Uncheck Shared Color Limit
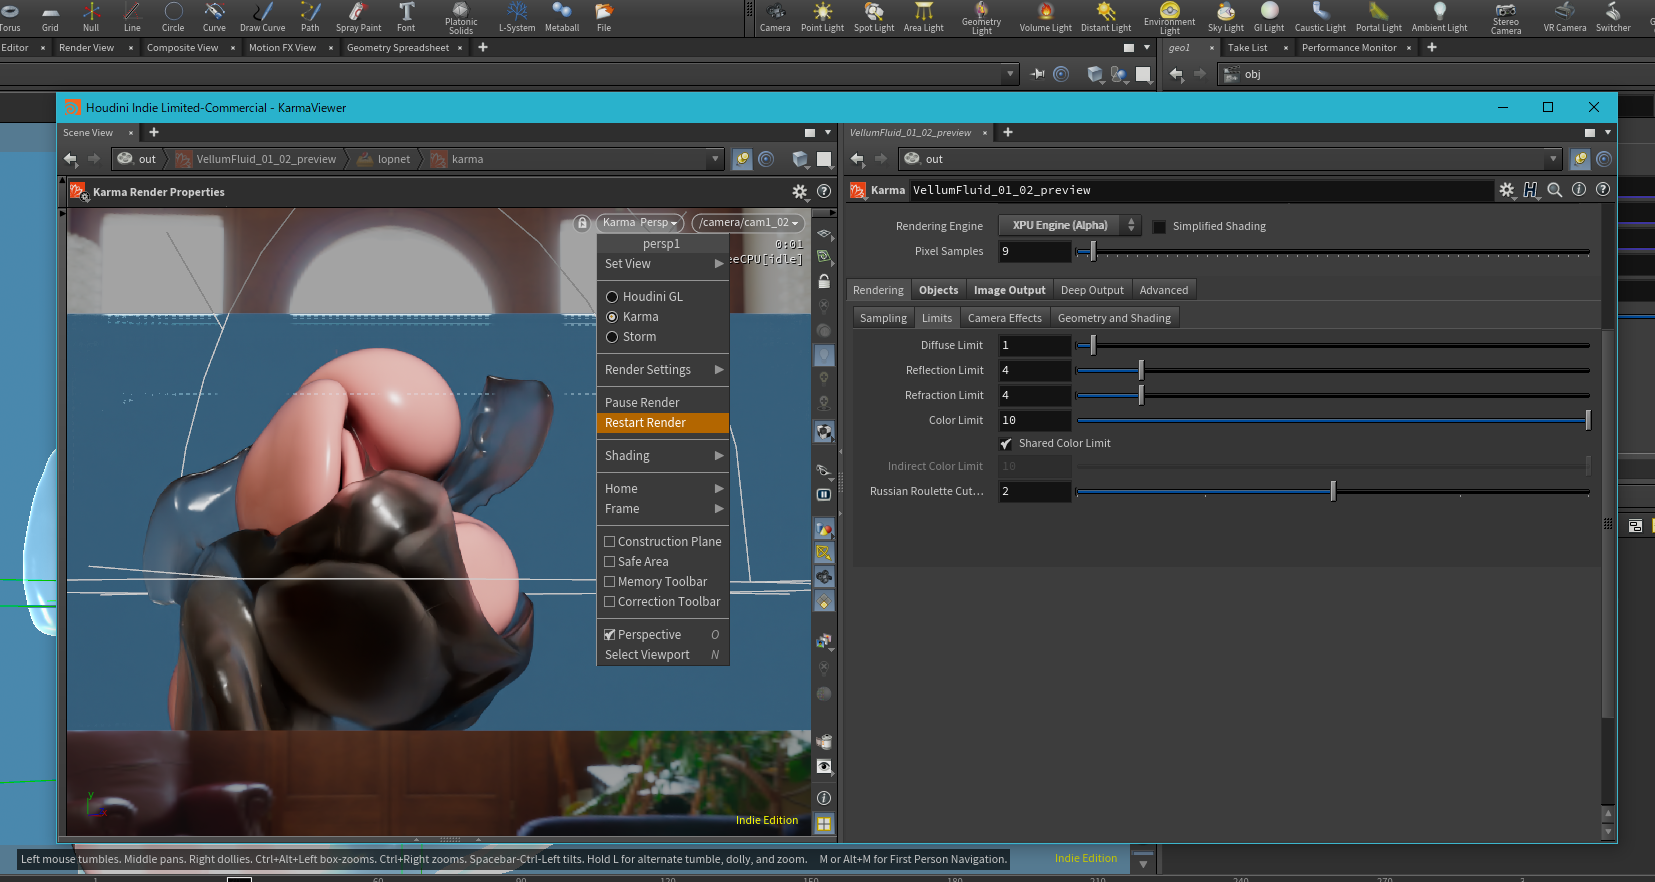The width and height of the screenshot is (1655, 882). [1006, 444]
